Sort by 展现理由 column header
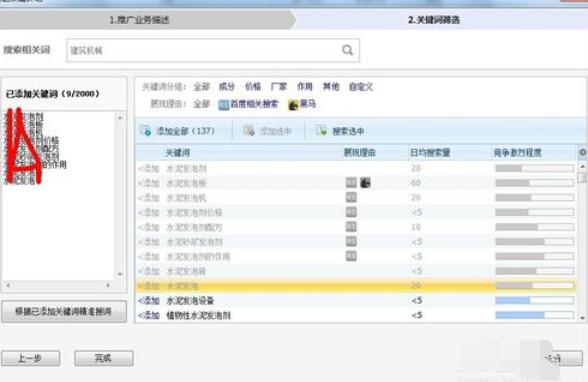 point(360,153)
